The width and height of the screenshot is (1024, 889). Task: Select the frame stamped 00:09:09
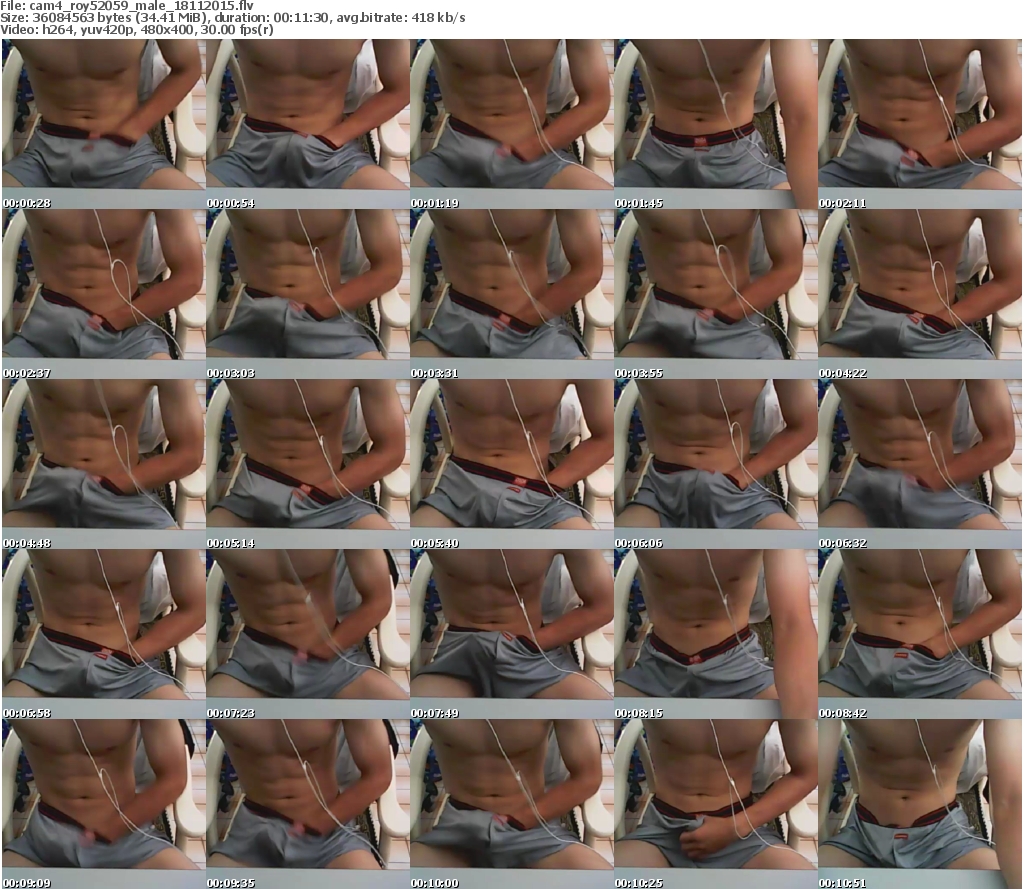click(x=103, y=804)
